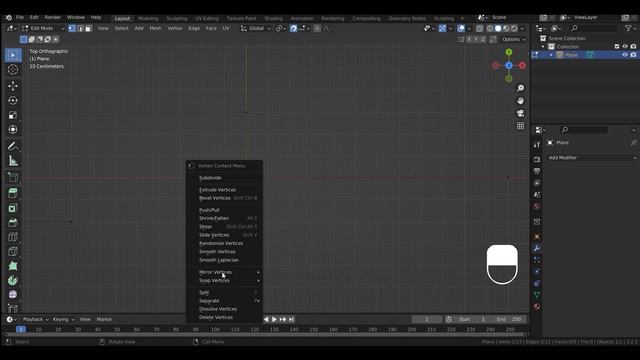Select the Spin tool
The image size is (640, 360).
click(x=13, y=280)
